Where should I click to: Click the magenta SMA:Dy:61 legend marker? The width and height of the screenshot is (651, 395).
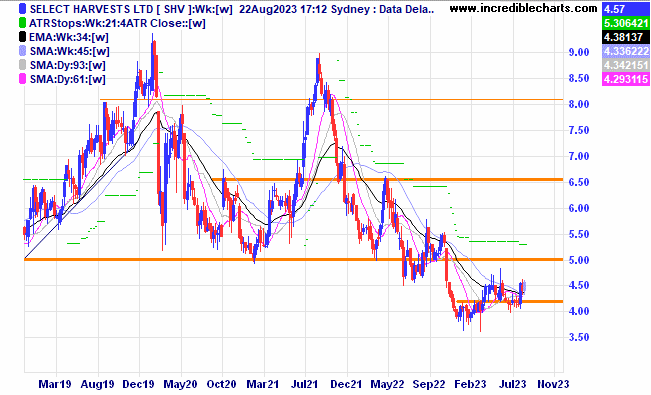22,79
